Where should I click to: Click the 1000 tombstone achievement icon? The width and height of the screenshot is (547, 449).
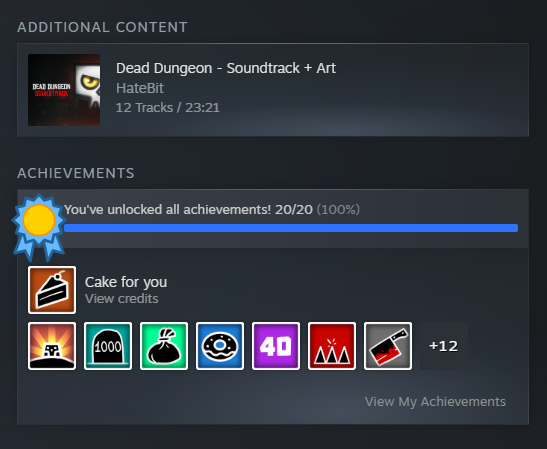point(108,346)
